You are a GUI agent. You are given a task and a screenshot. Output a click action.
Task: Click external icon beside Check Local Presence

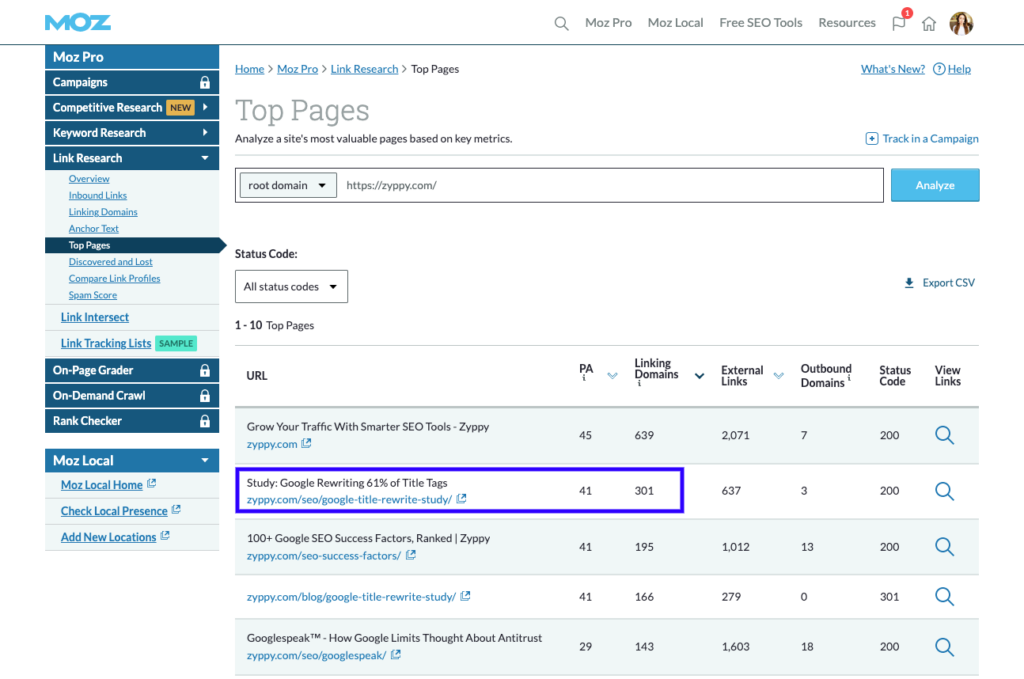tap(176, 510)
